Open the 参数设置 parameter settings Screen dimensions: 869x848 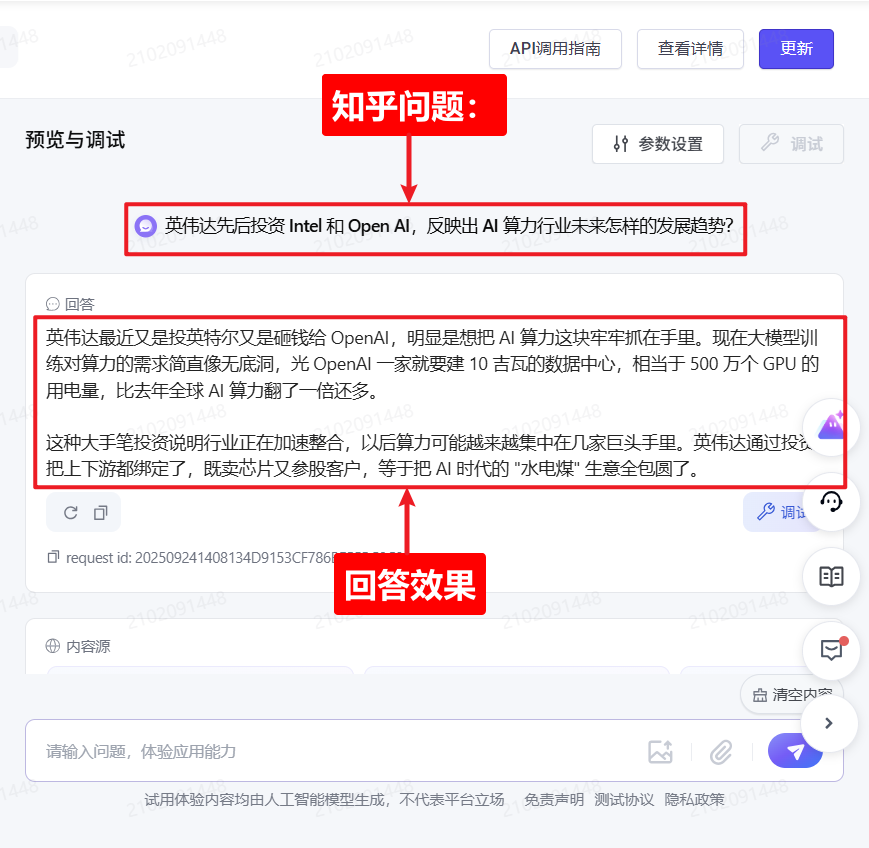tap(658, 144)
